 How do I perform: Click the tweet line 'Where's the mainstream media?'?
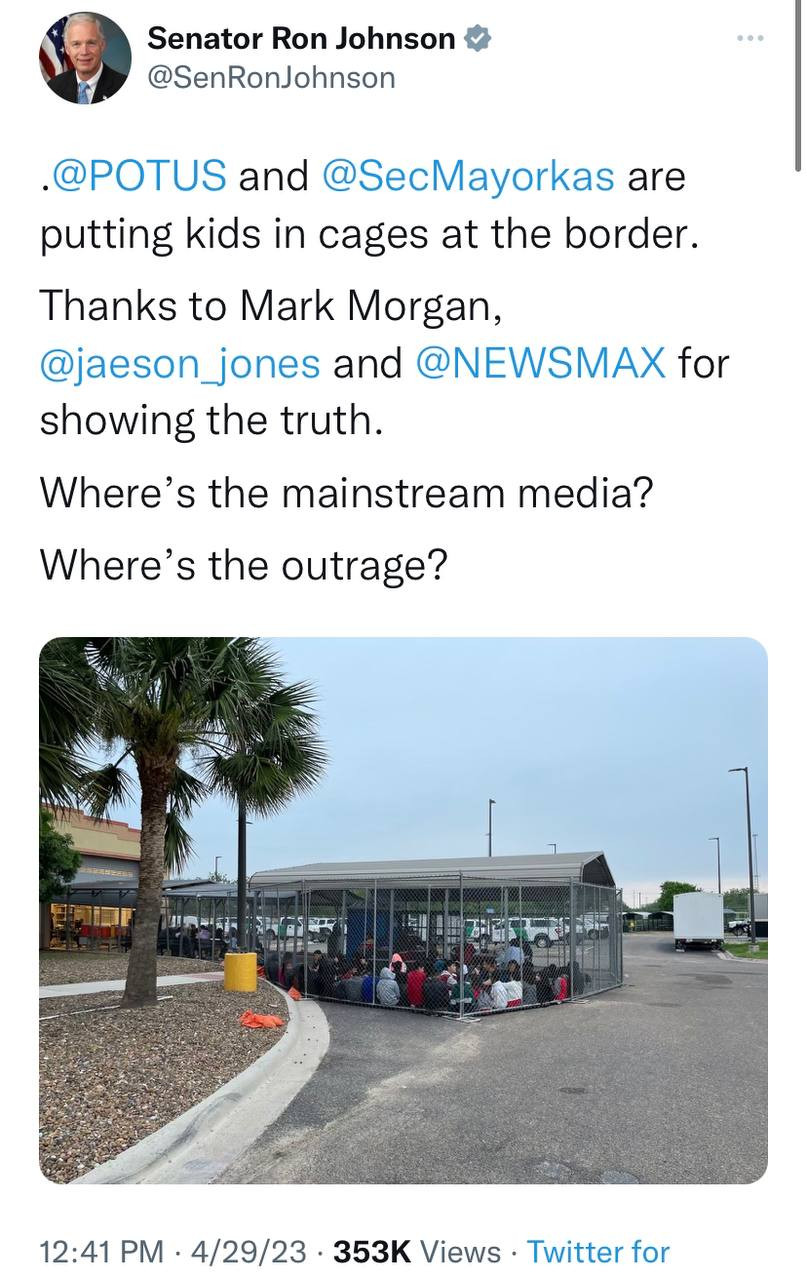click(x=346, y=492)
